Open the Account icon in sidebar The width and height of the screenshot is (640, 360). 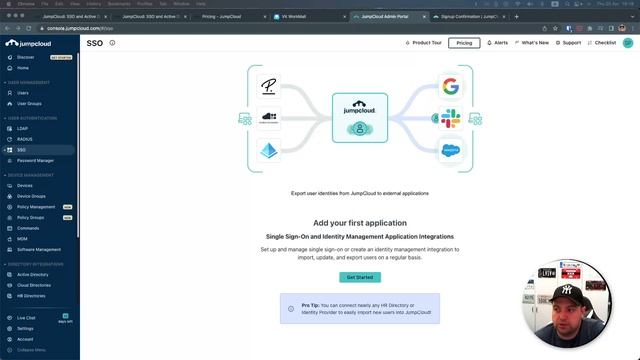10,339
